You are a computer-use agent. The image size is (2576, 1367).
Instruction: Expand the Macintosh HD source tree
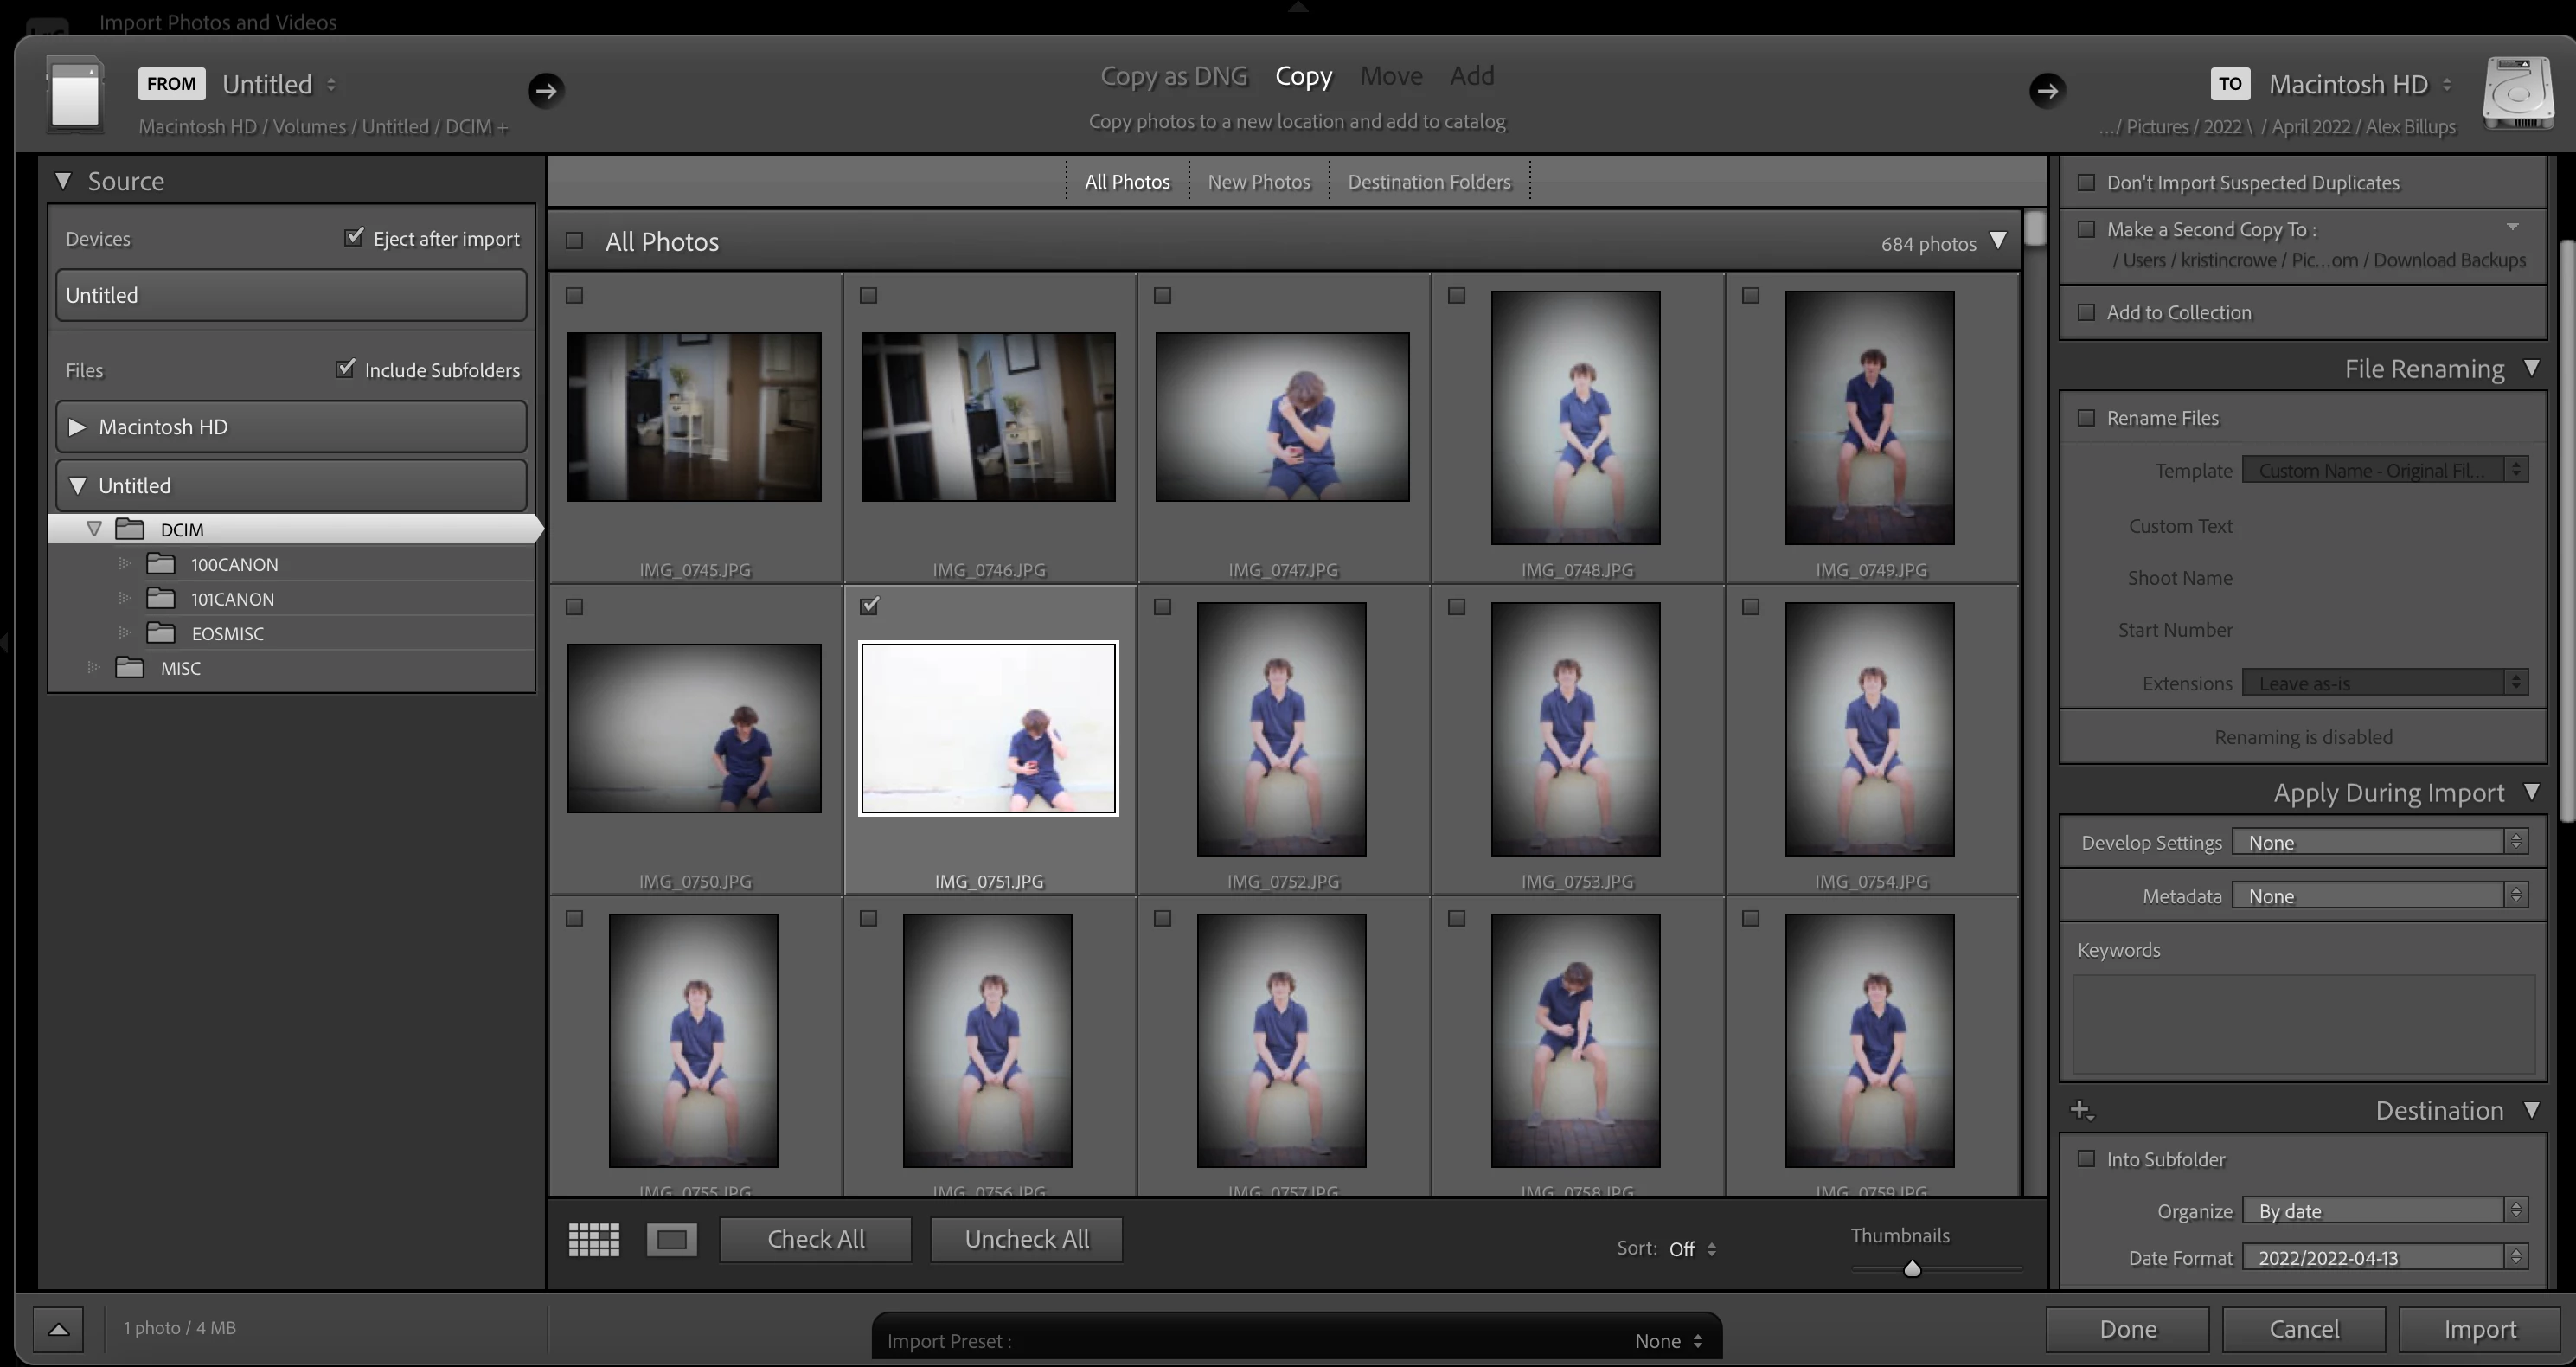coord(77,427)
